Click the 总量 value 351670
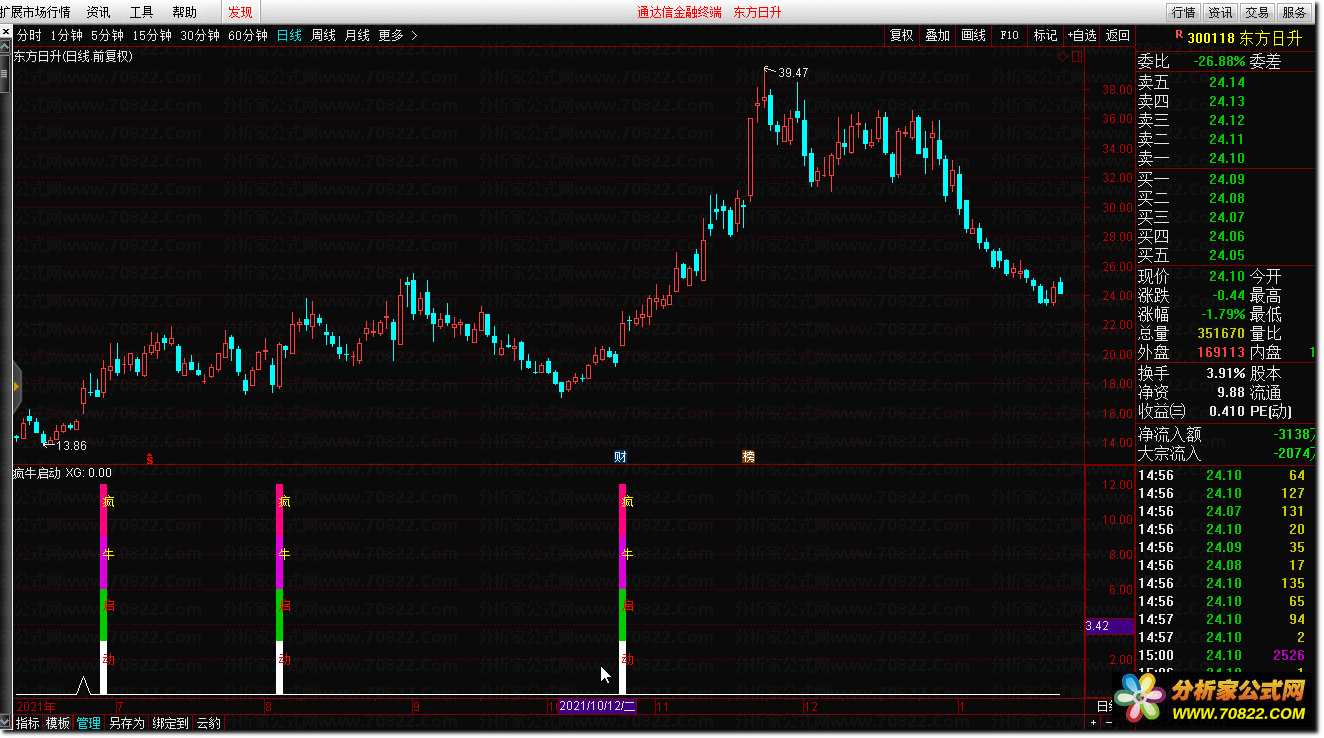1324x738 pixels. point(1220,333)
